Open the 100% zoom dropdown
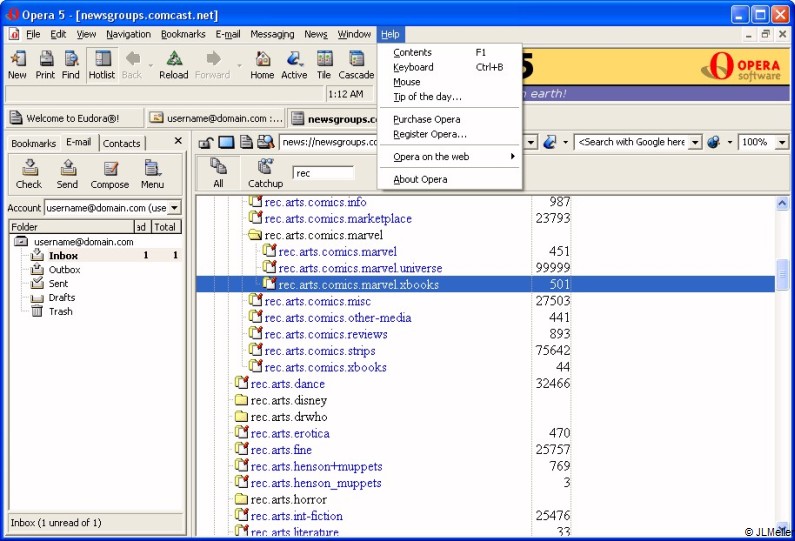Viewport: 795px width, 541px height. click(x=782, y=142)
